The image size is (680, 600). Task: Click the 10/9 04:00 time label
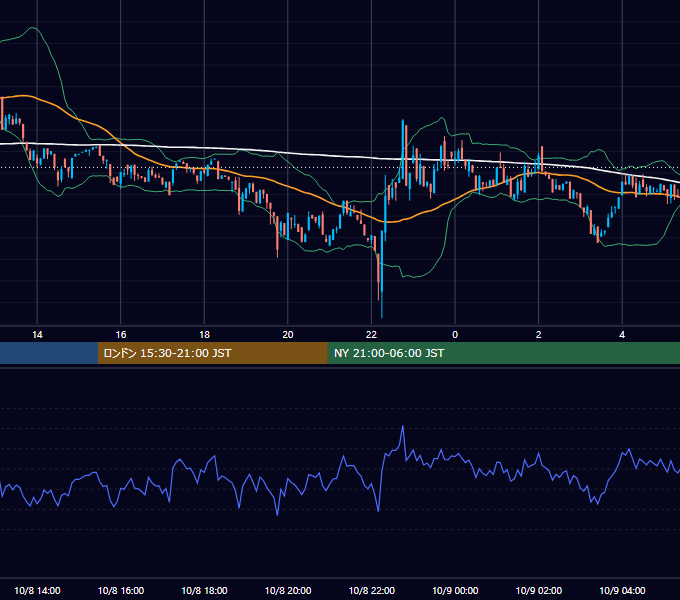[x=622, y=590]
